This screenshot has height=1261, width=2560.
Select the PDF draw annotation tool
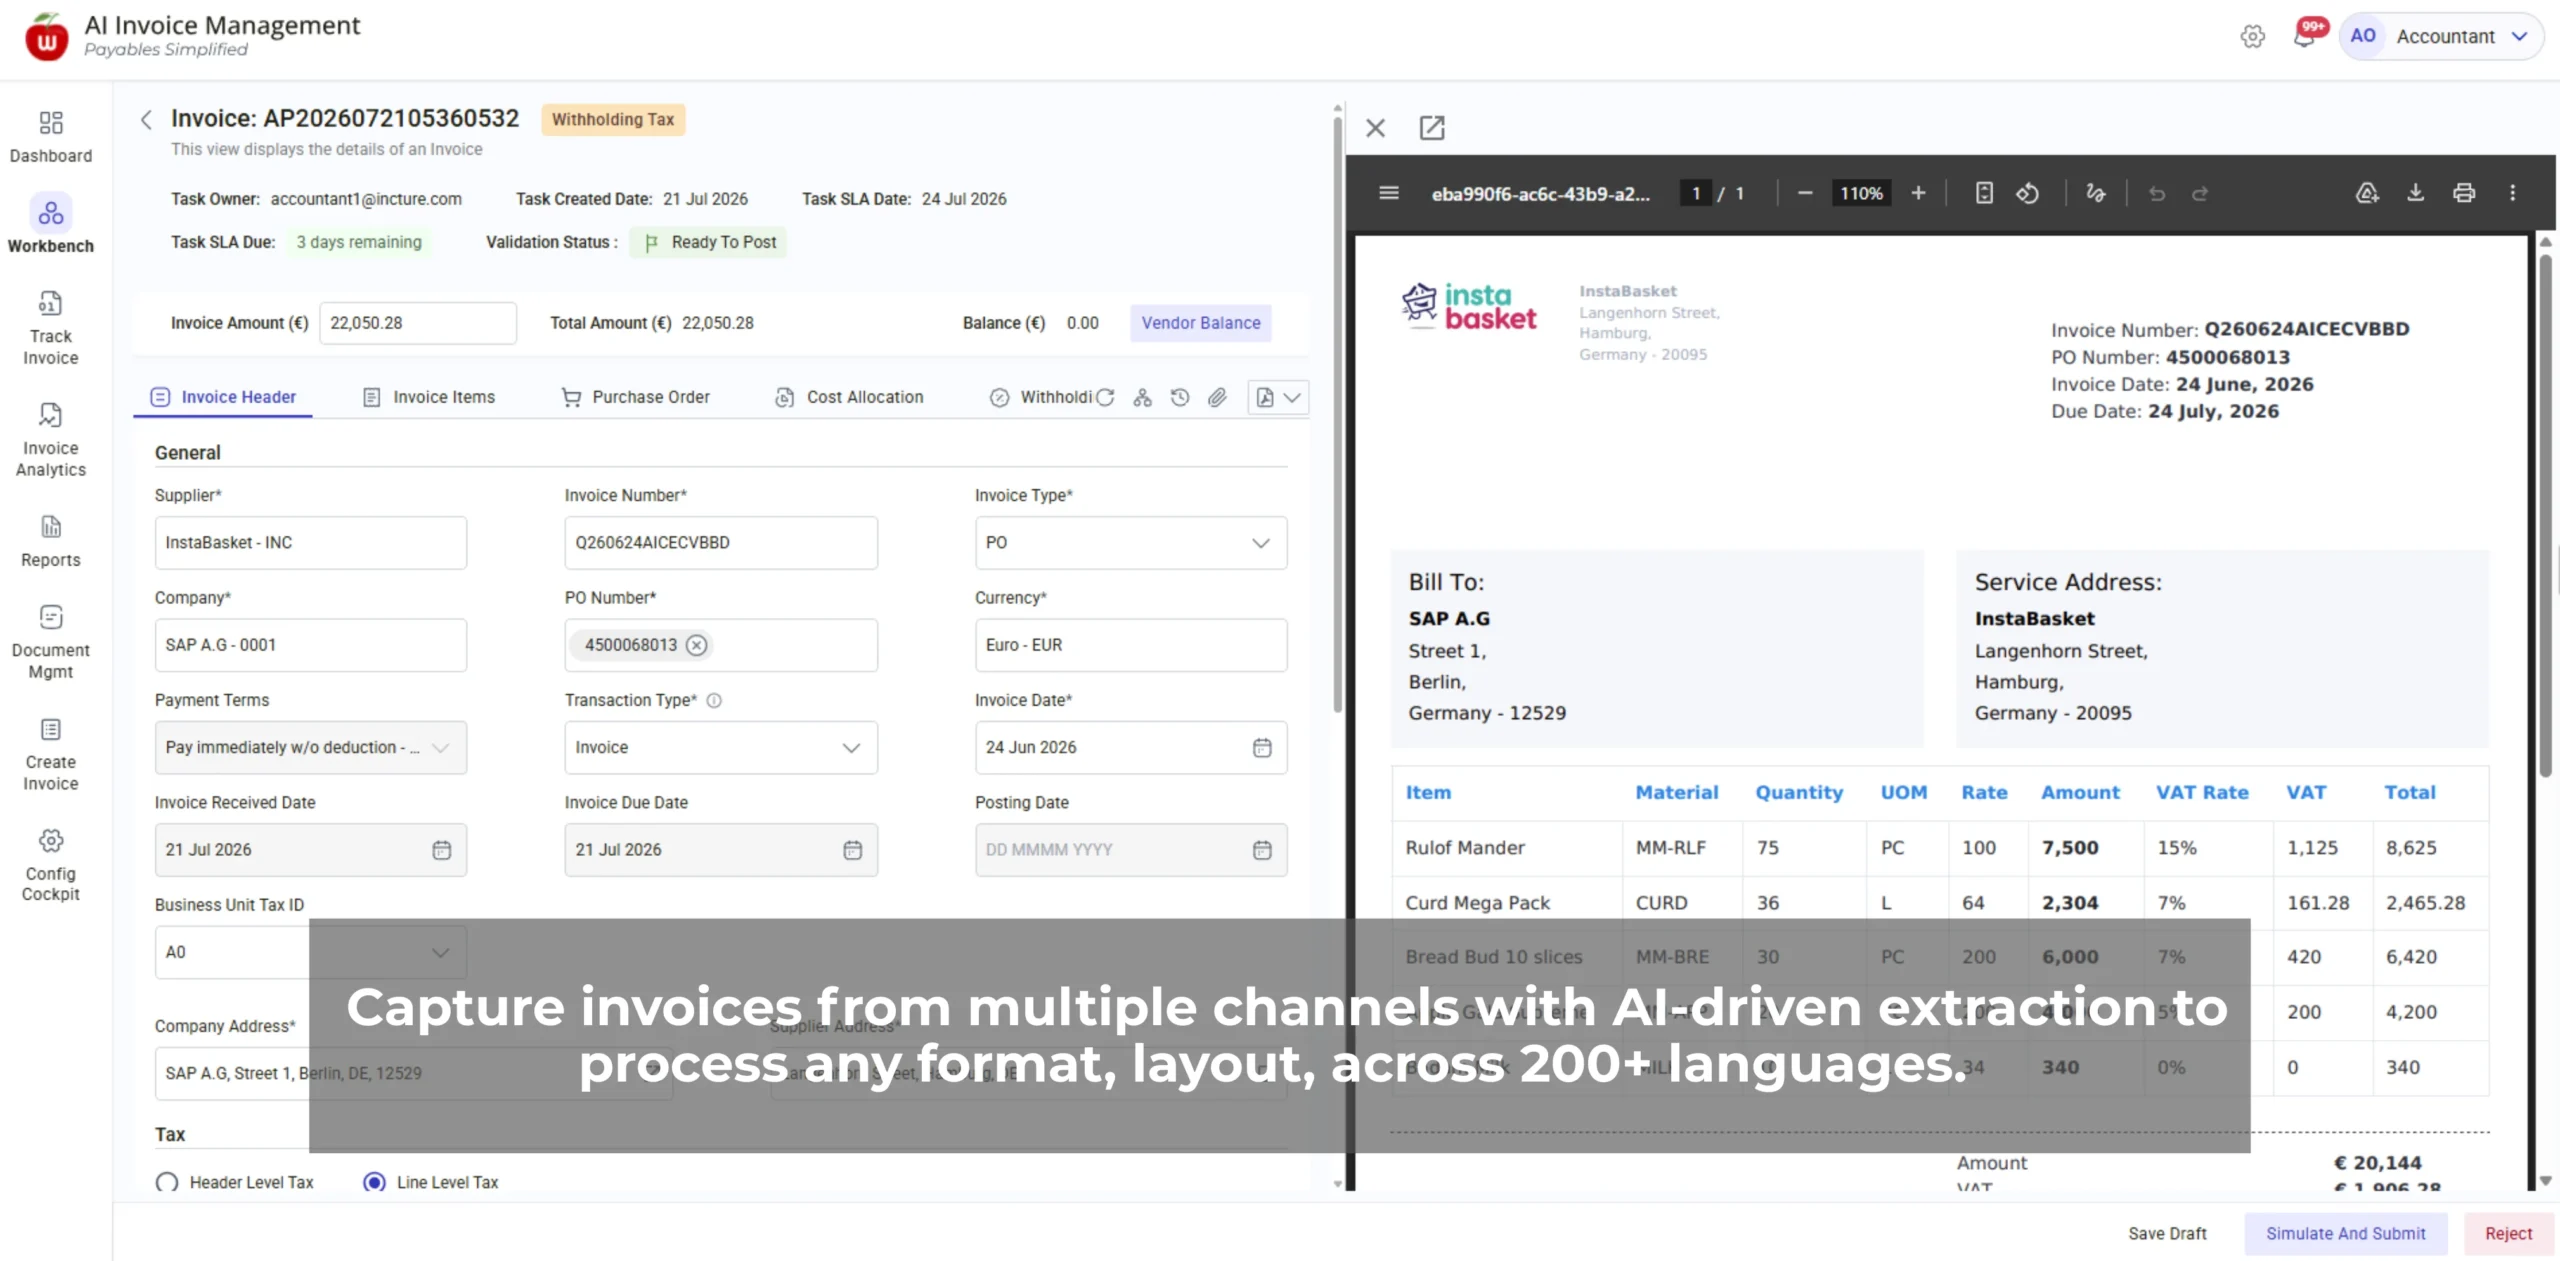coord(2095,193)
